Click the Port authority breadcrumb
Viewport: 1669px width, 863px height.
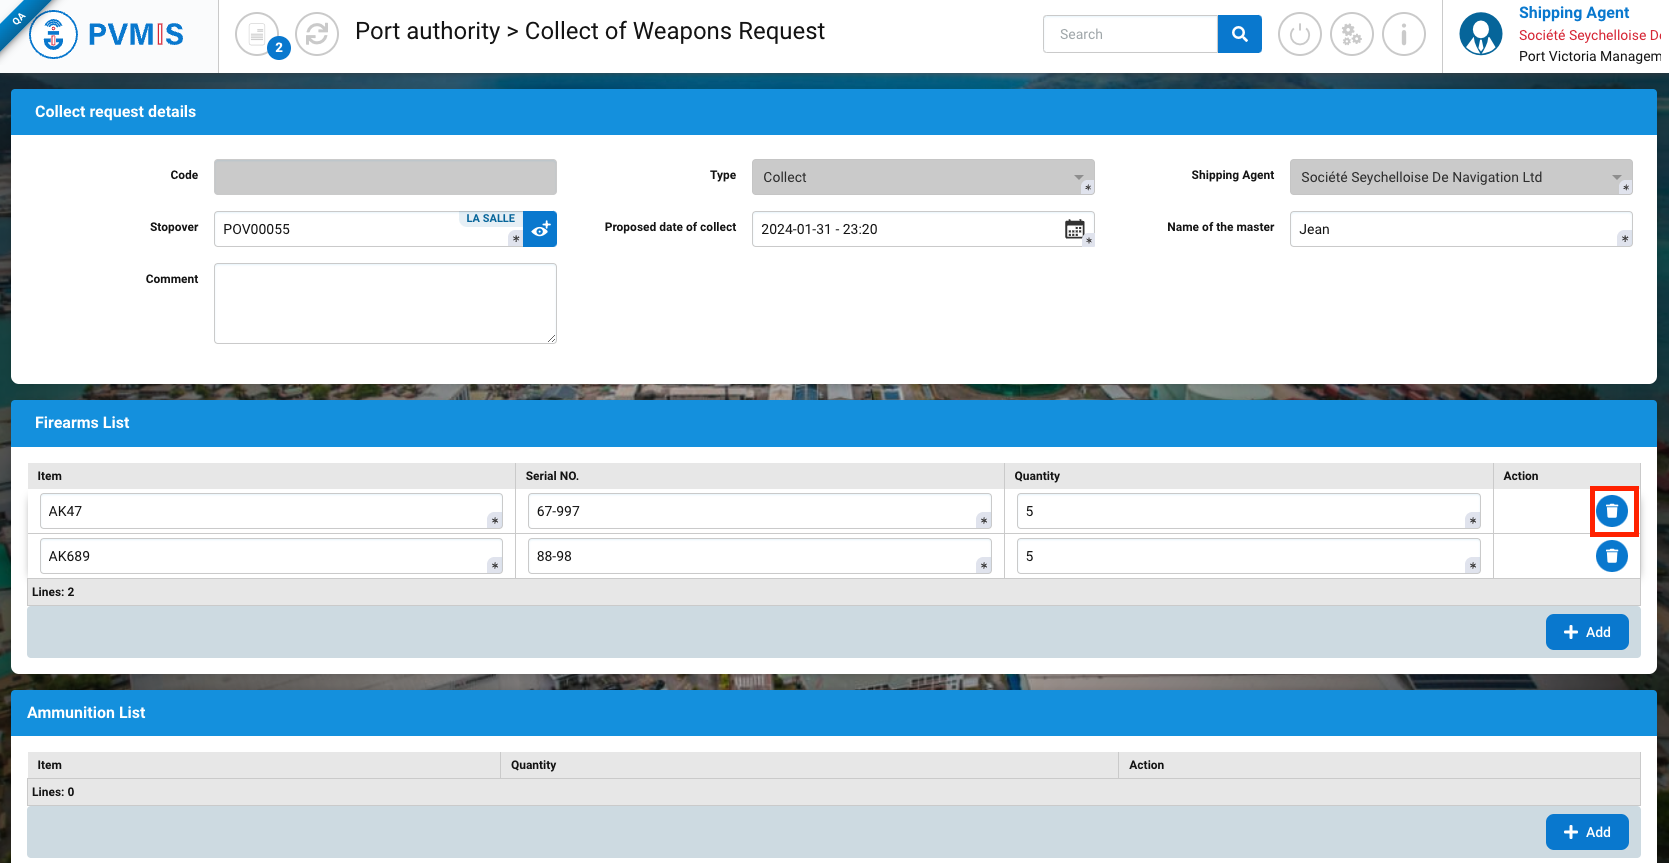point(427,32)
